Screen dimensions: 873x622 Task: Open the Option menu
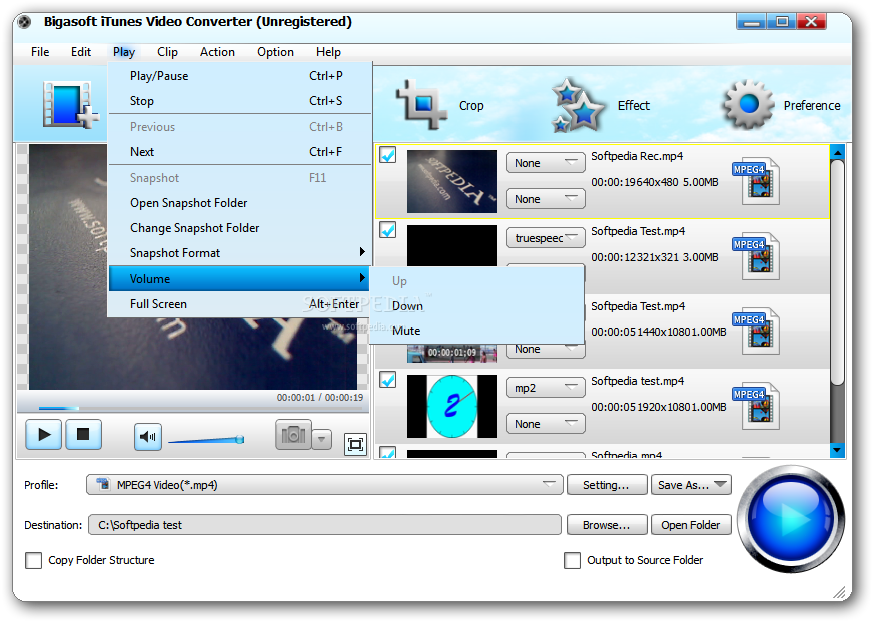point(275,52)
